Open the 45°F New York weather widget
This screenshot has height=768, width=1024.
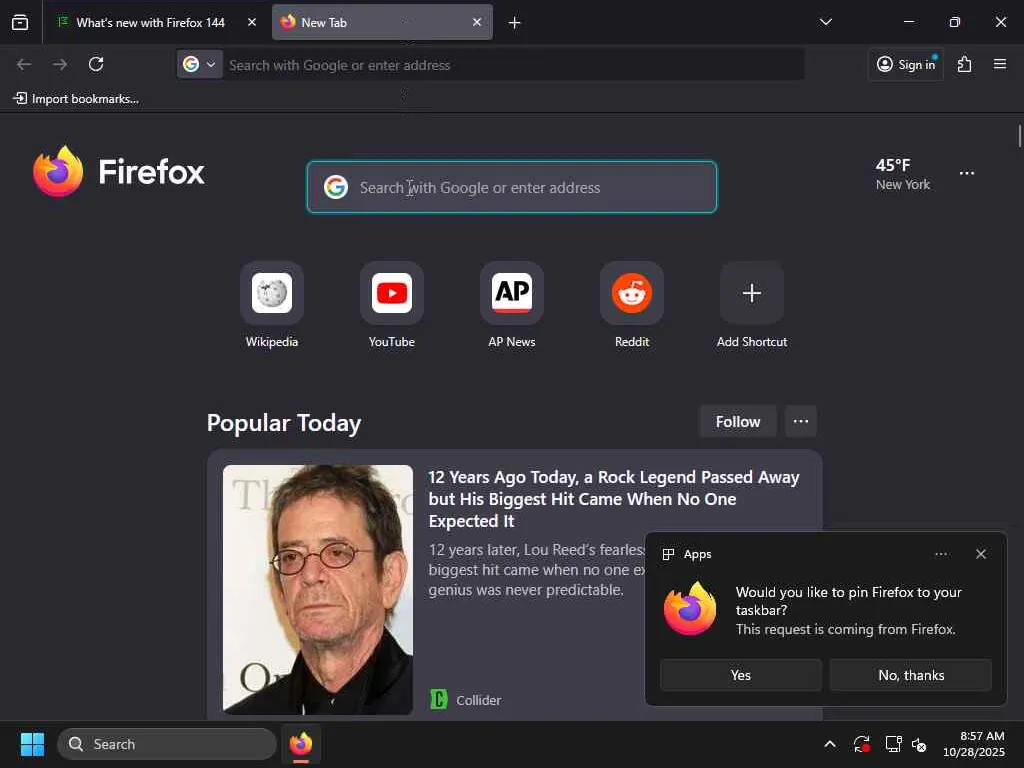[x=903, y=174]
